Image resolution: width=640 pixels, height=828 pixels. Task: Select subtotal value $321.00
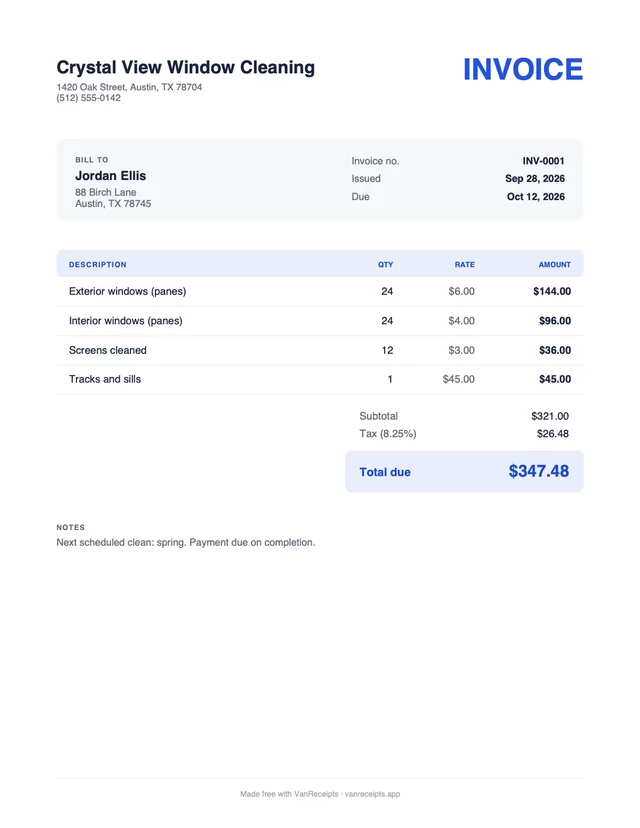pos(550,416)
